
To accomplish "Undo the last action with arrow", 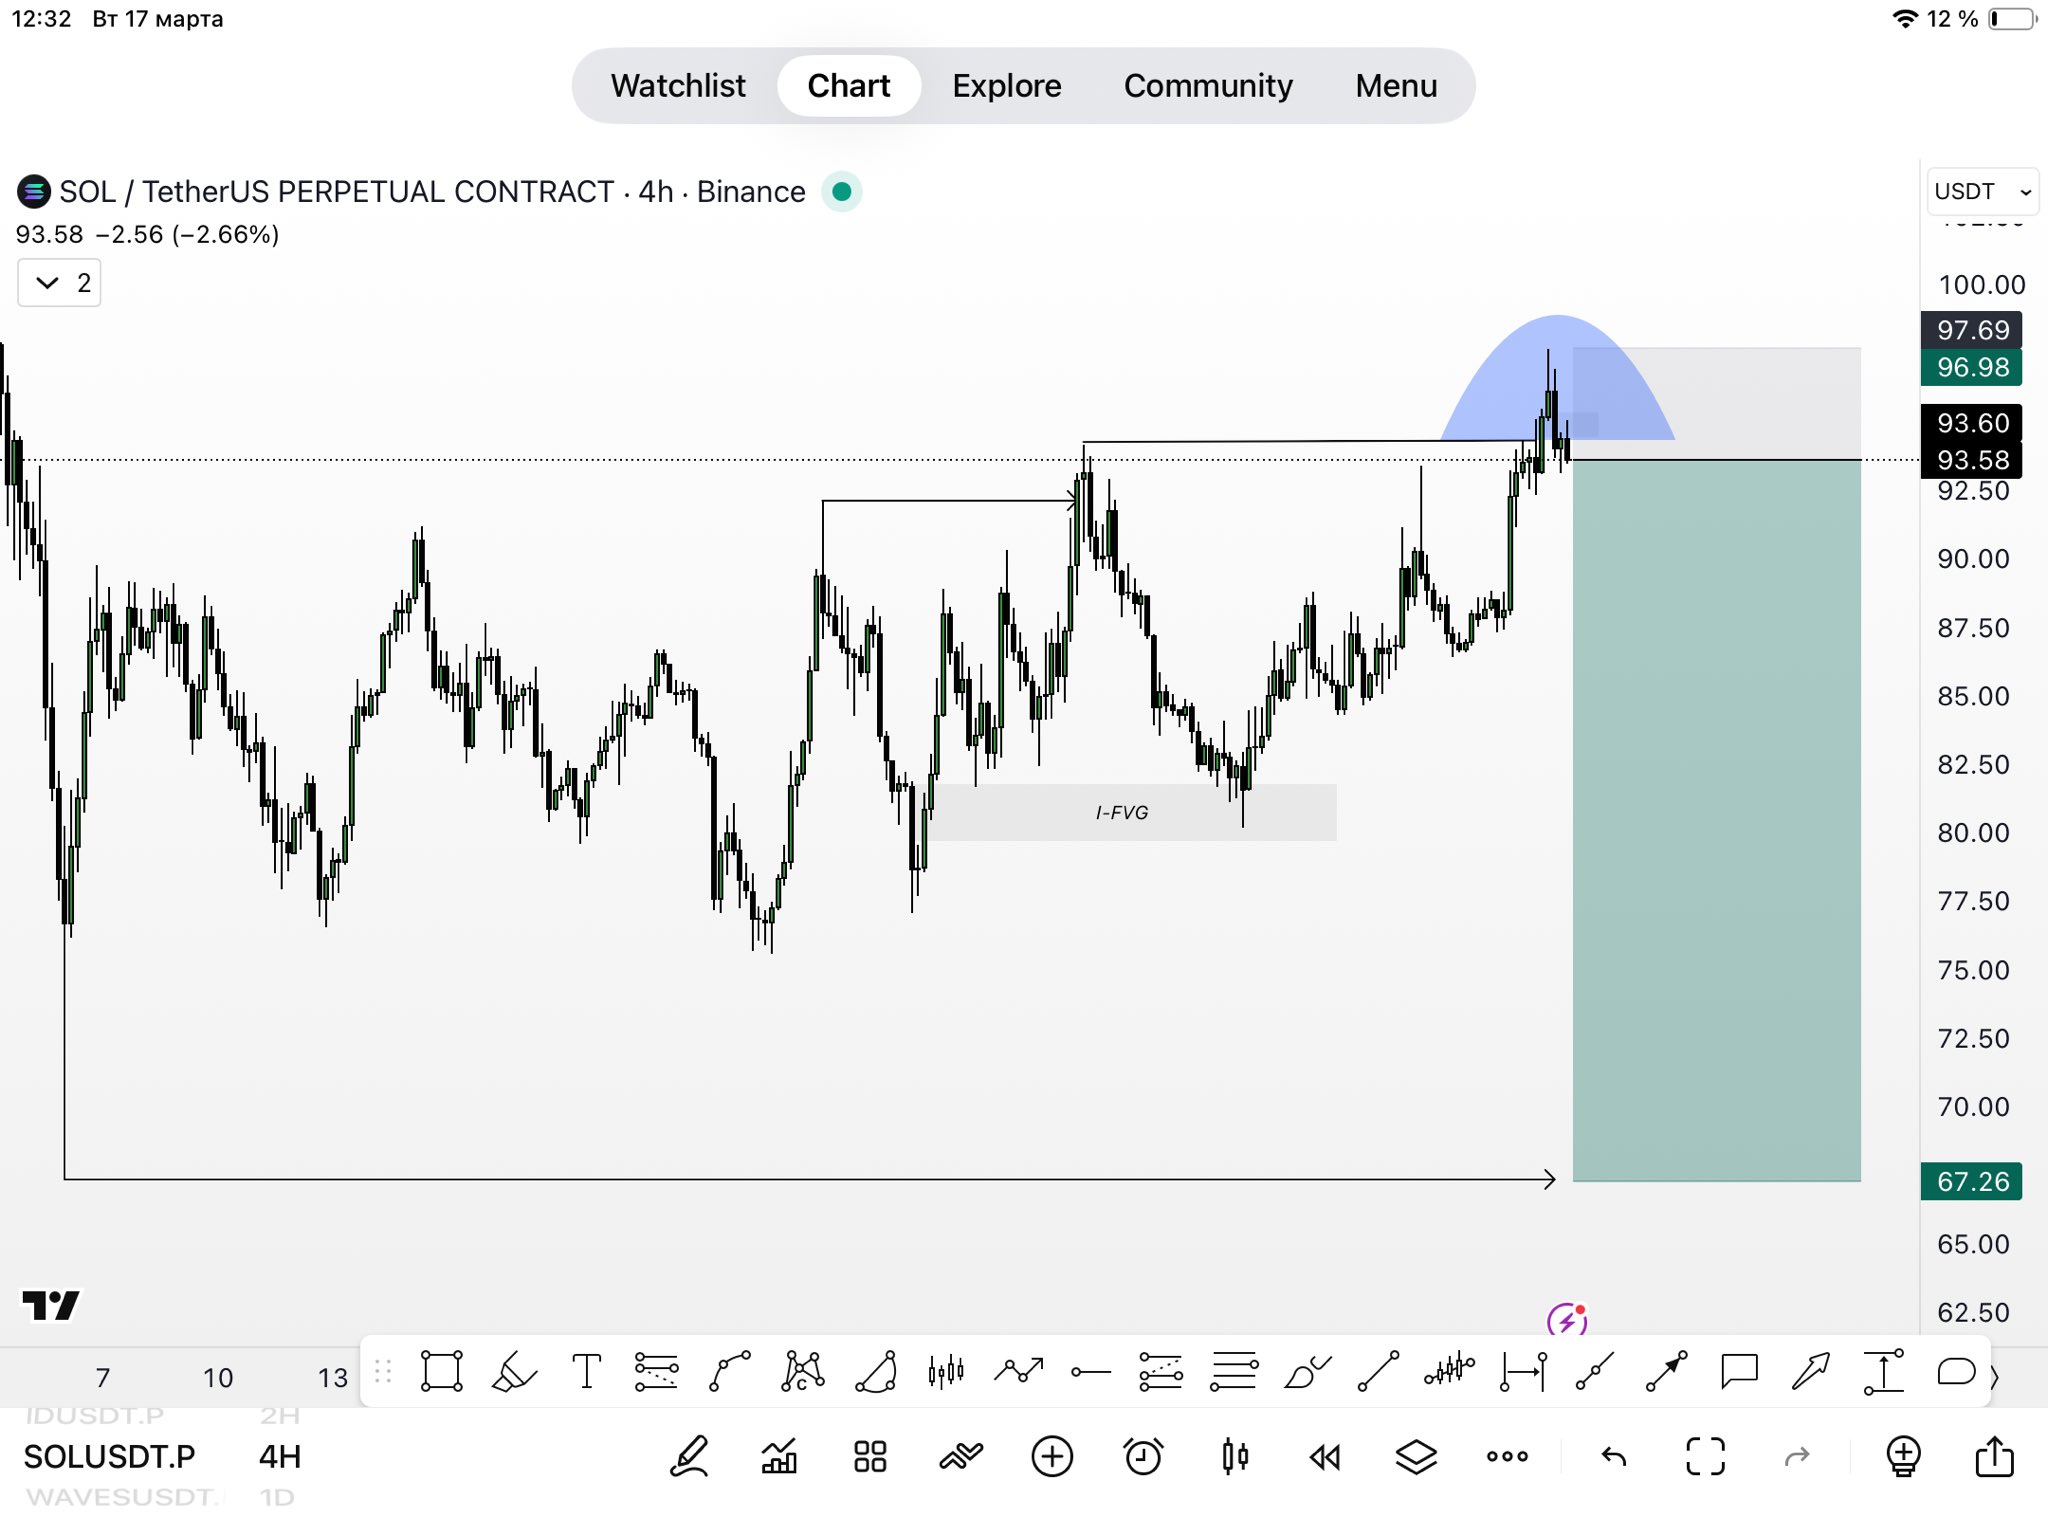I will pos(1614,1457).
